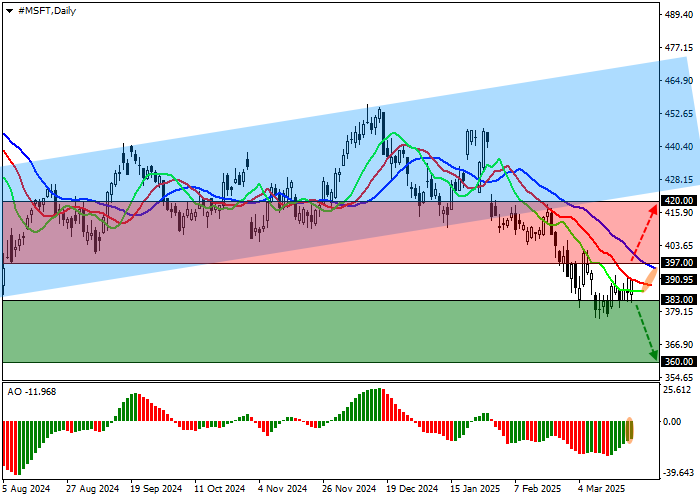
Task: Click the 390.95 current price tag
Action: point(678,280)
